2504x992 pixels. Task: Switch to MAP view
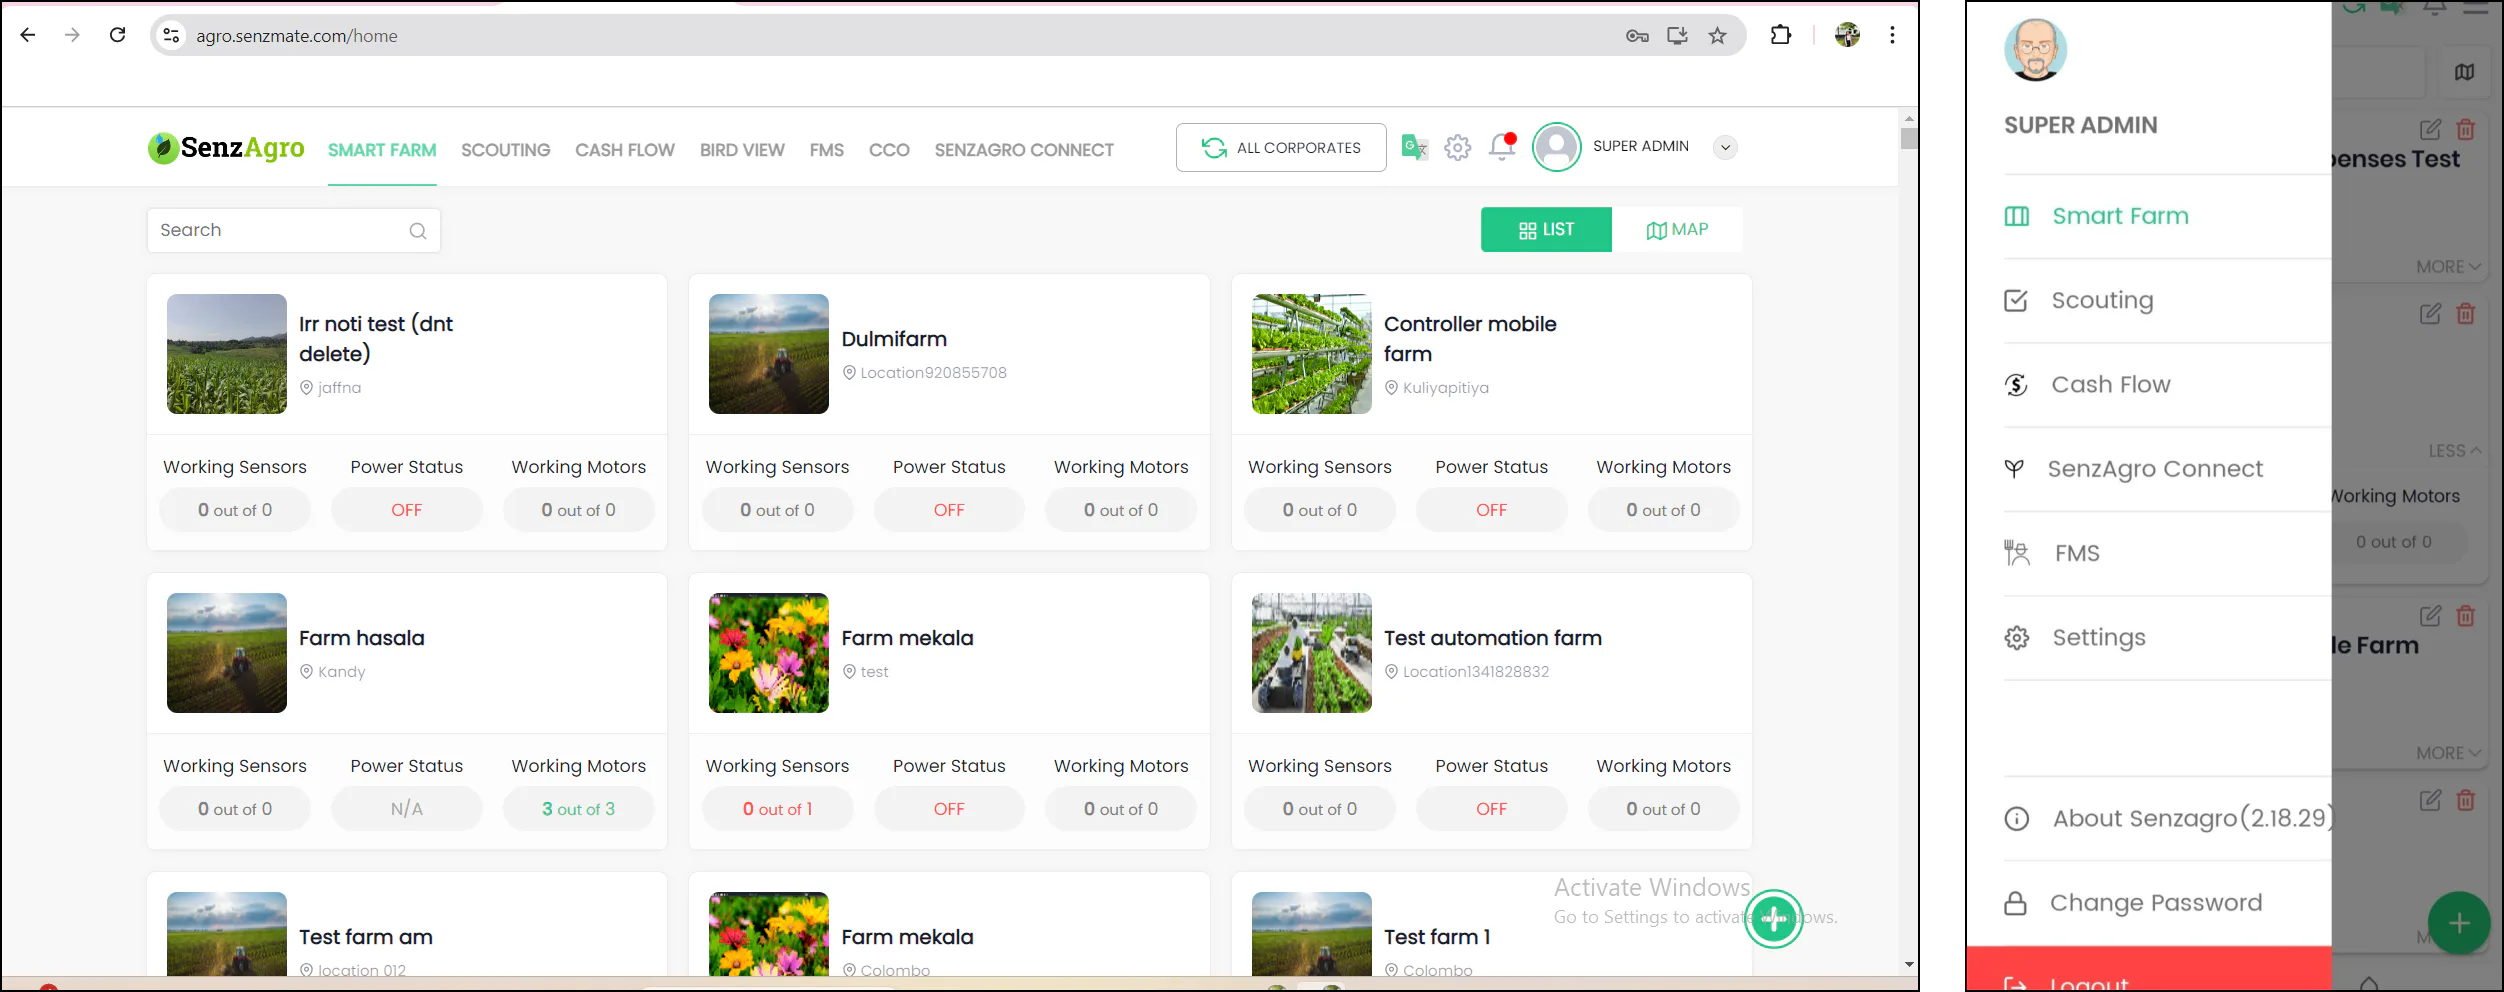pyautogui.click(x=1677, y=230)
